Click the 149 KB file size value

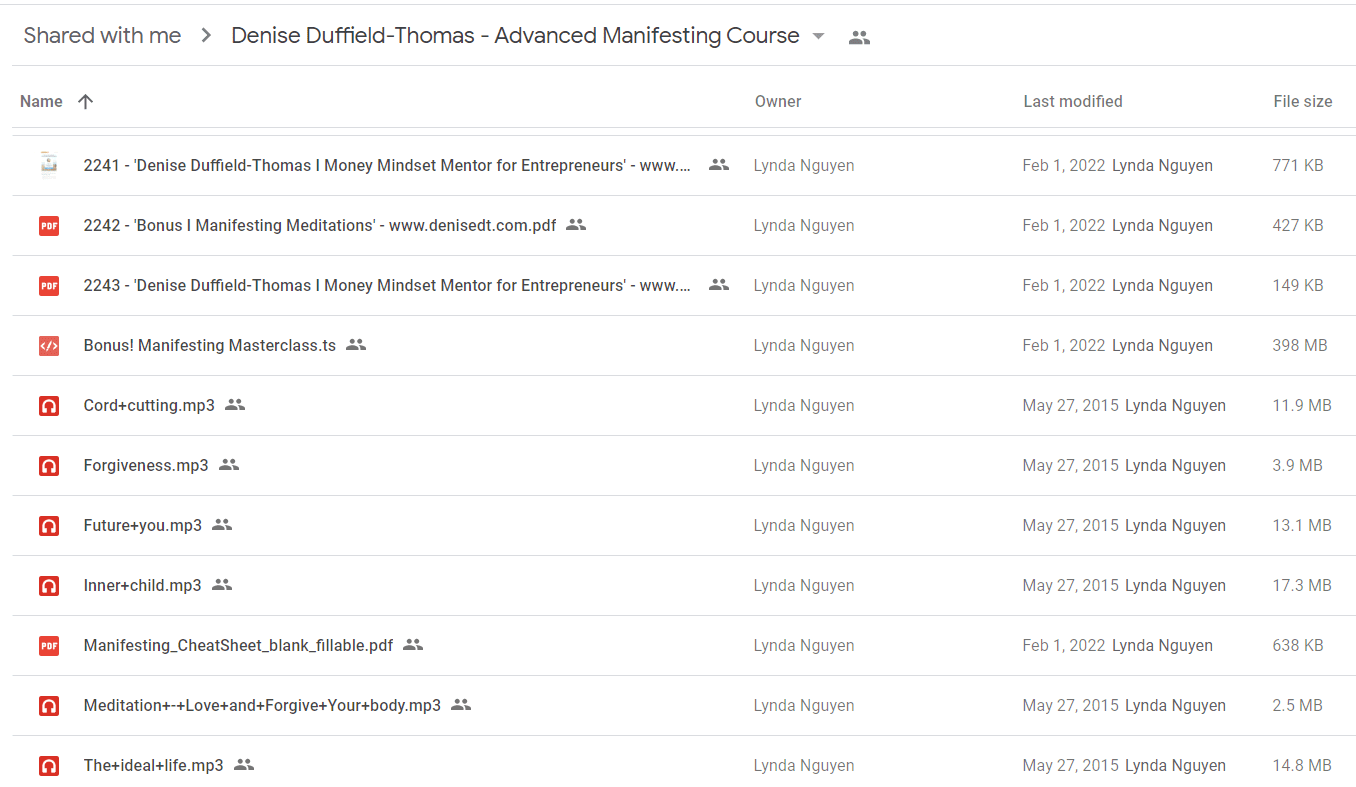(x=1298, y=285)
